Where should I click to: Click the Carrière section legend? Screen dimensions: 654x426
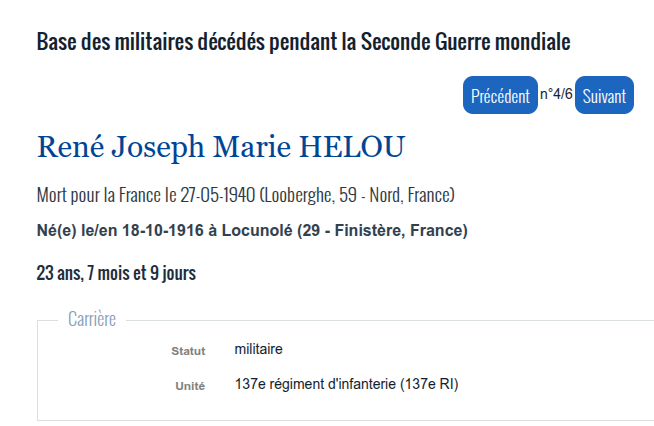click(92, 319)
